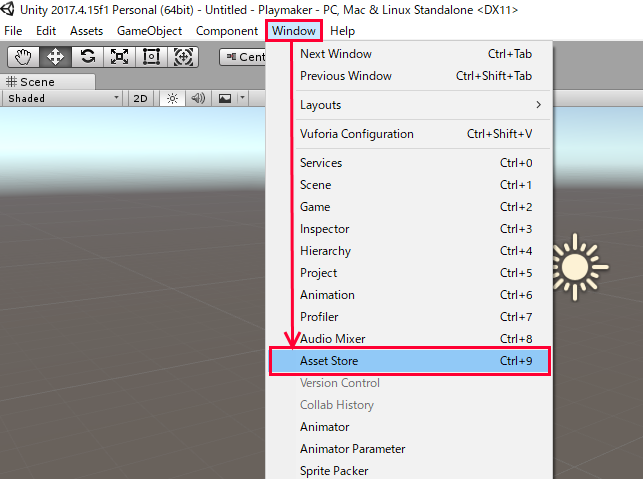Open the Assets menu
Image resolution: width=643 pixels, height=479 pixels.
(86, 31)
